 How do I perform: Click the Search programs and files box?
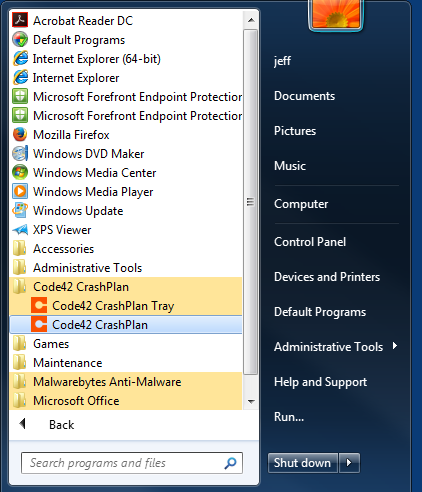[131, 463]
